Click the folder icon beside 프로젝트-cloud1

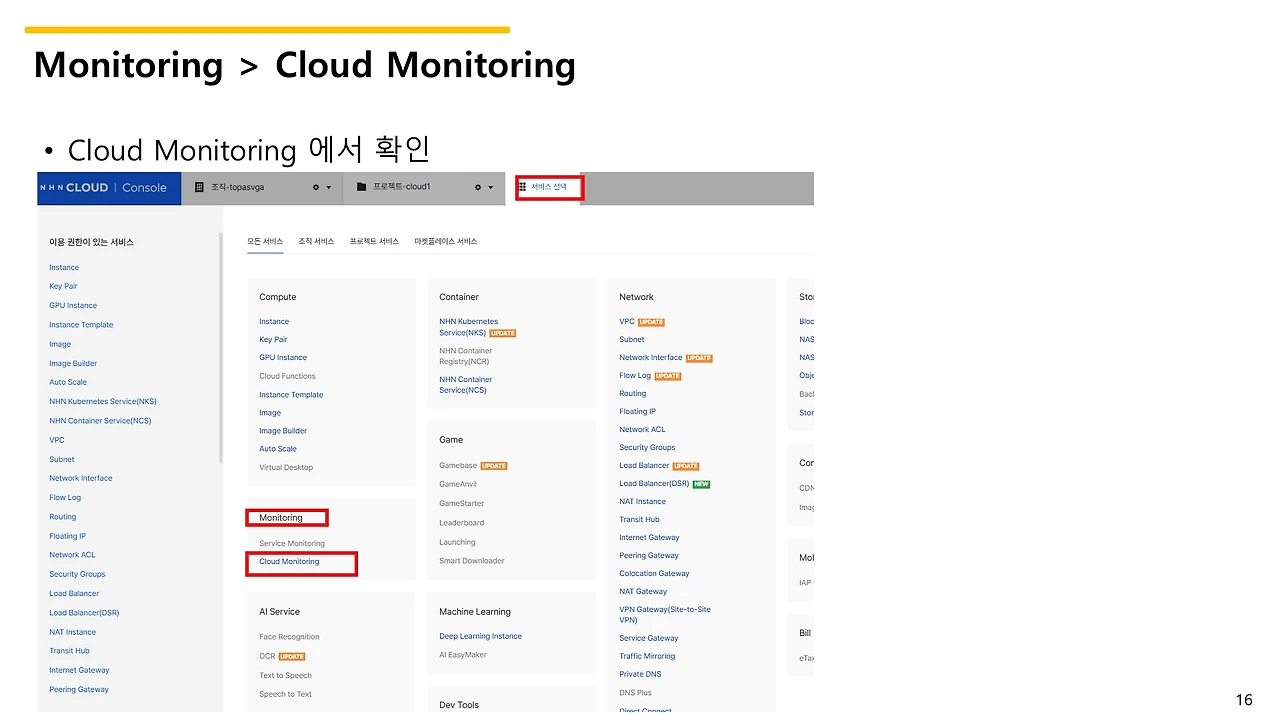click(x=361, y=187)
